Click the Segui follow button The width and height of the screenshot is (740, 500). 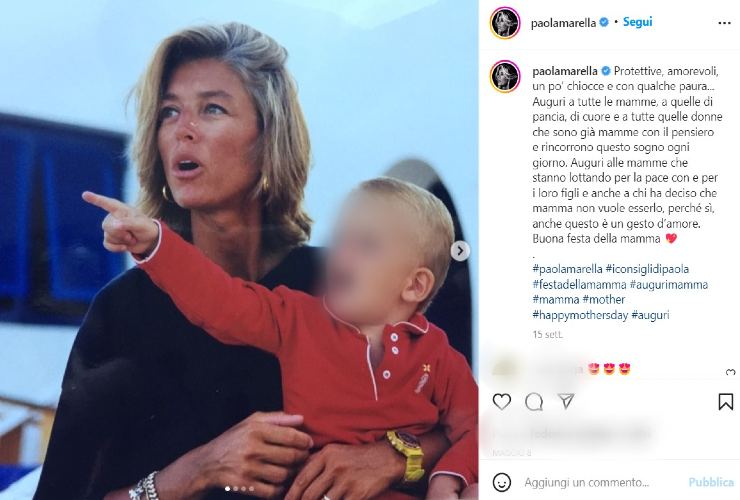(x=637, y=22)
